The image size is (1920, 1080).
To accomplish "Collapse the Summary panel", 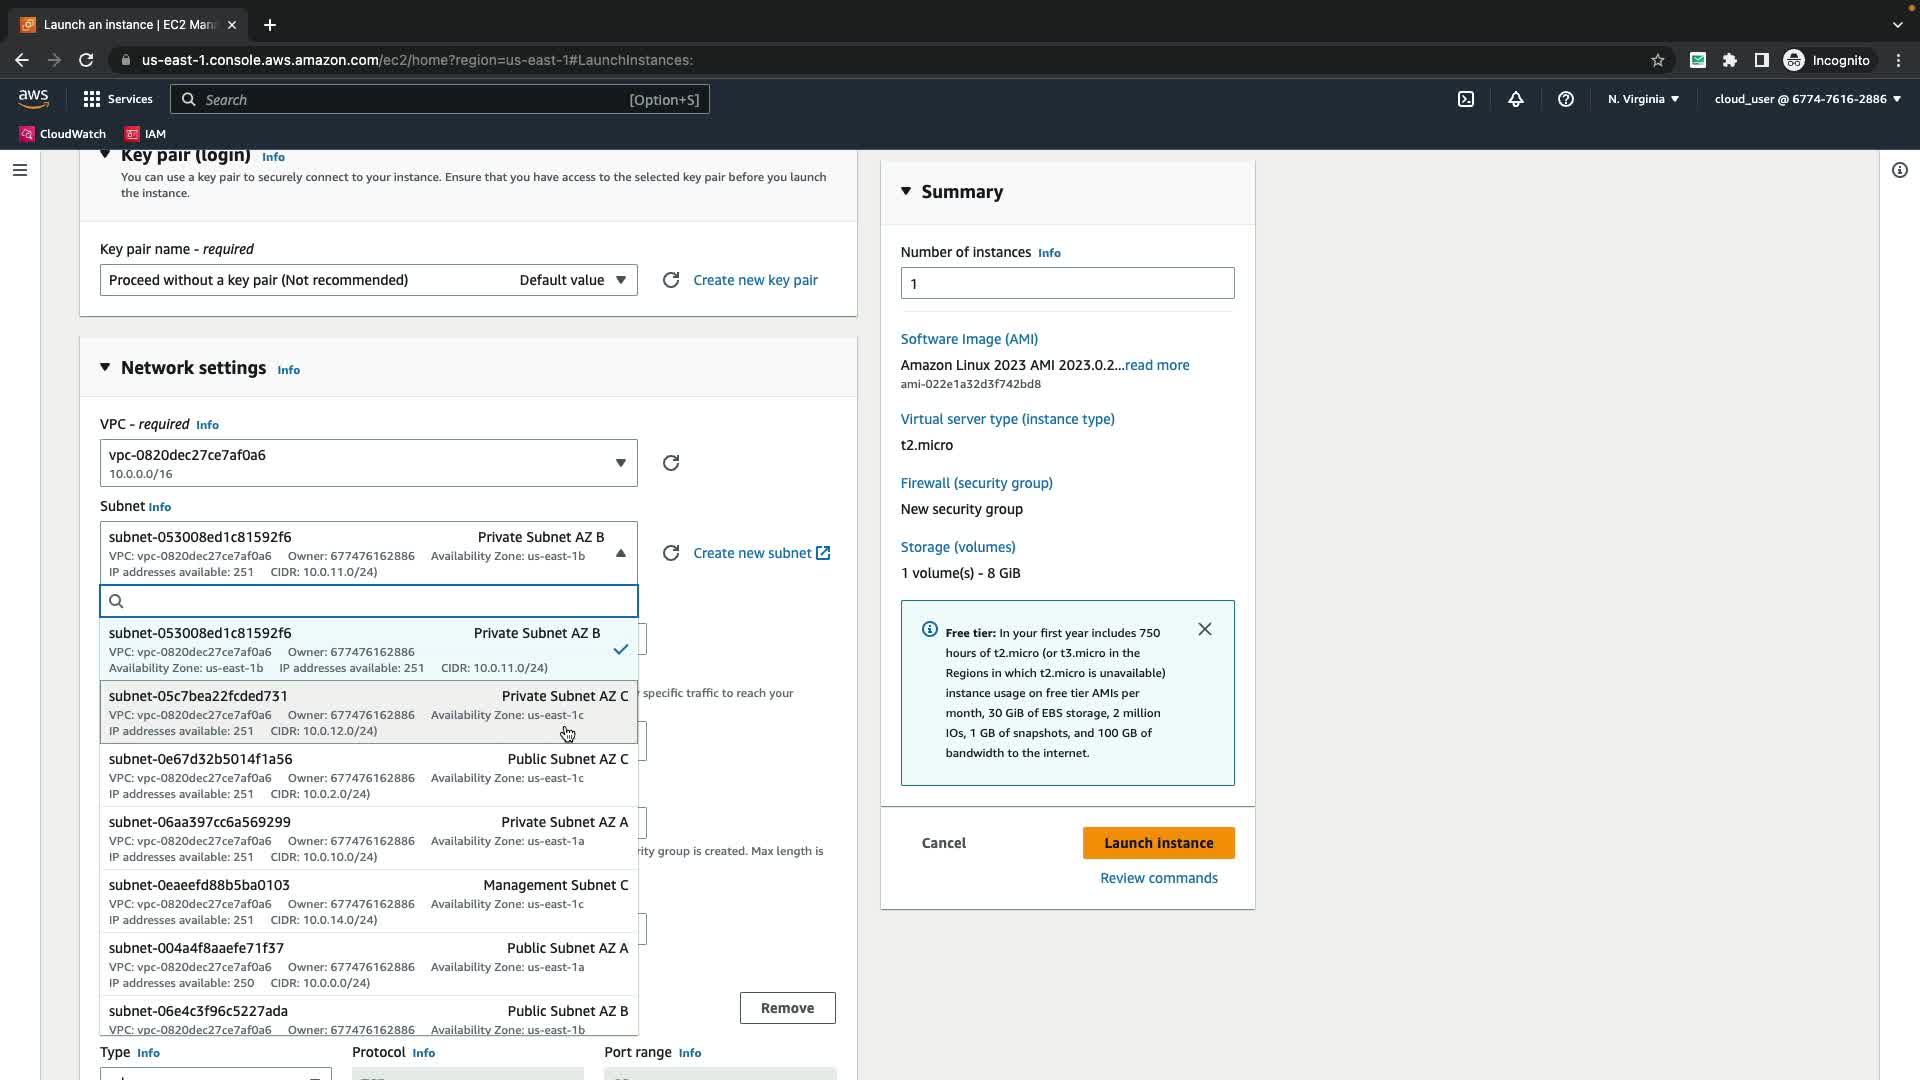I will tap(906, 191).
